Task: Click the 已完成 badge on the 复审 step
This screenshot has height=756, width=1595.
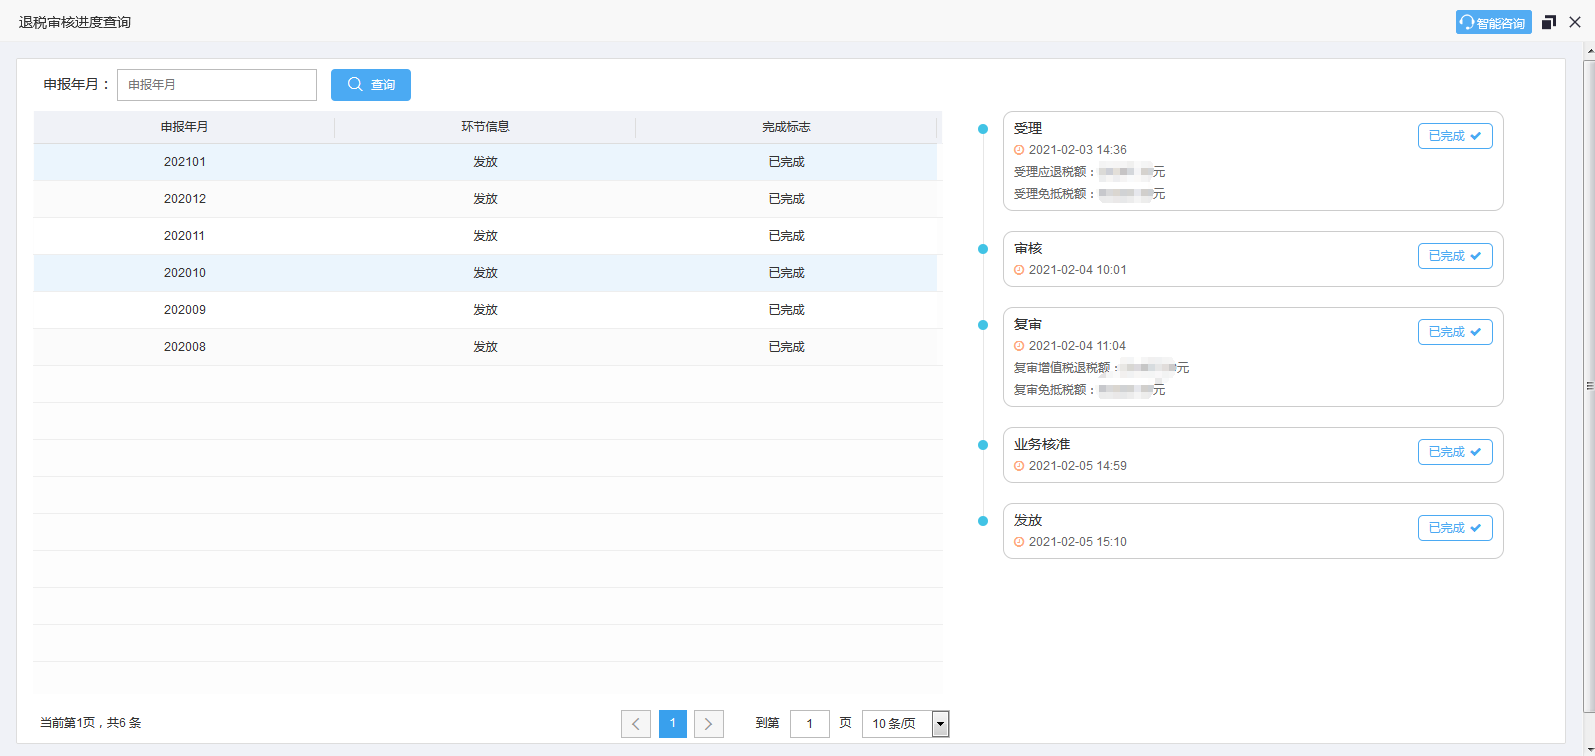Action: 1454,332
